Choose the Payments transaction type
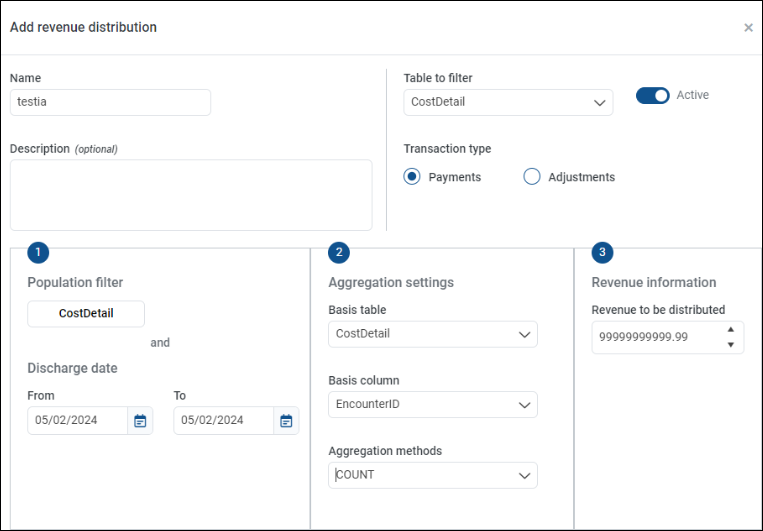This screenshot has height=531, width=763. pyautogui.click(x=412, y=176)
